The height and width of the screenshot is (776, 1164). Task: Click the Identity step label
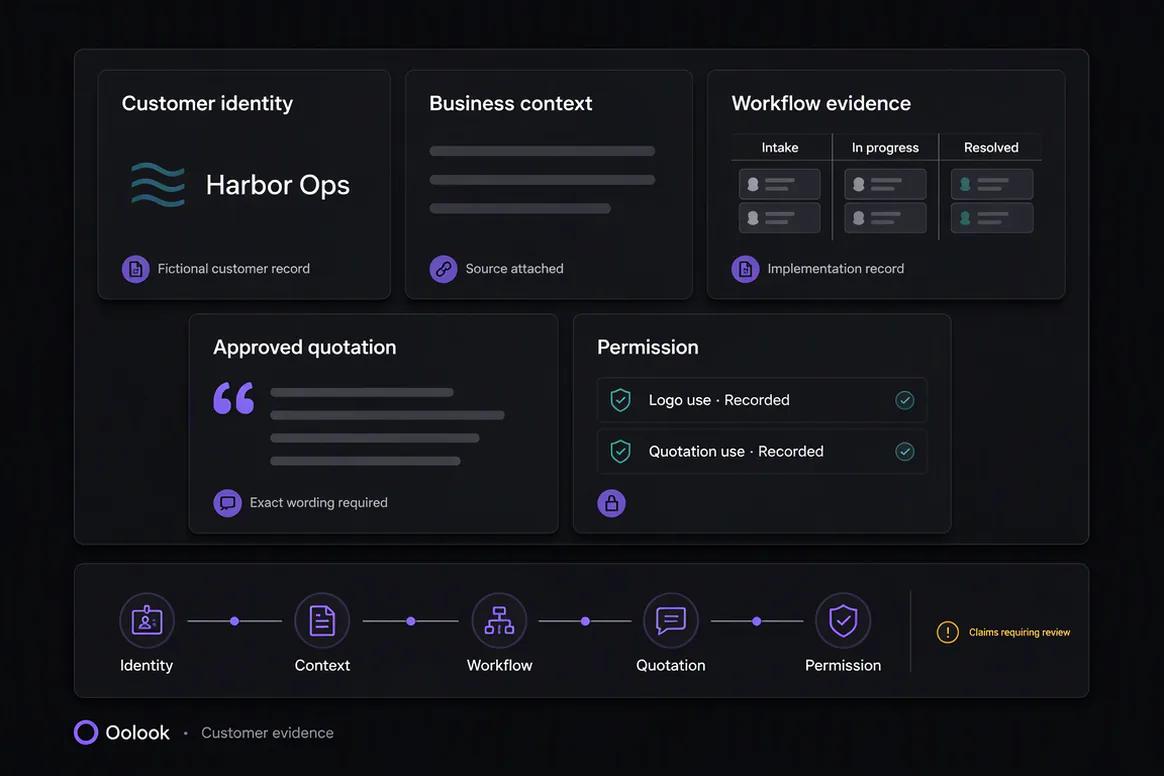click(146, 665)
